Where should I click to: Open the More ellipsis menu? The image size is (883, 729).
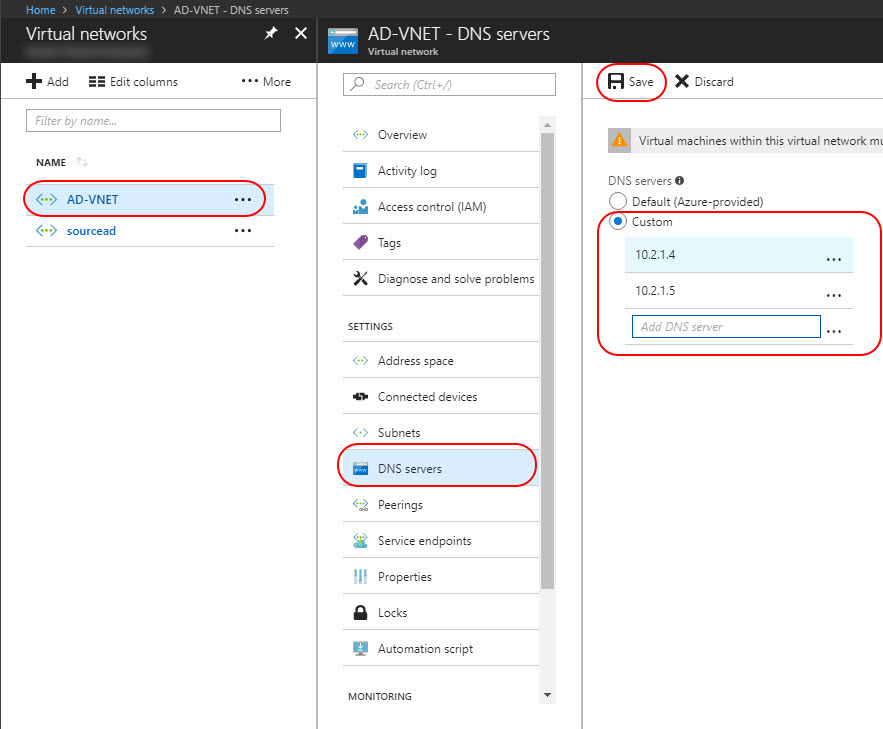[250, 81]
